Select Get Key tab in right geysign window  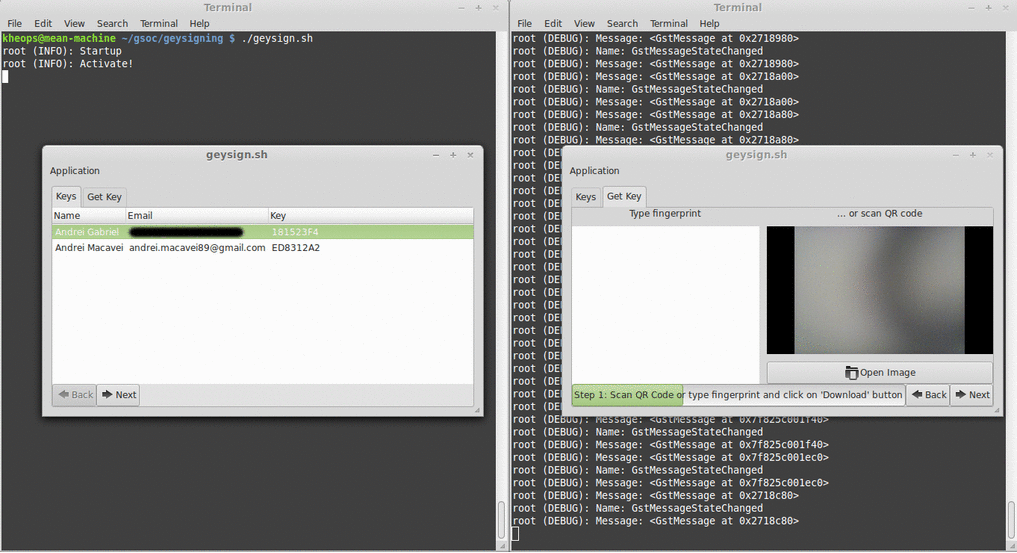624,196
